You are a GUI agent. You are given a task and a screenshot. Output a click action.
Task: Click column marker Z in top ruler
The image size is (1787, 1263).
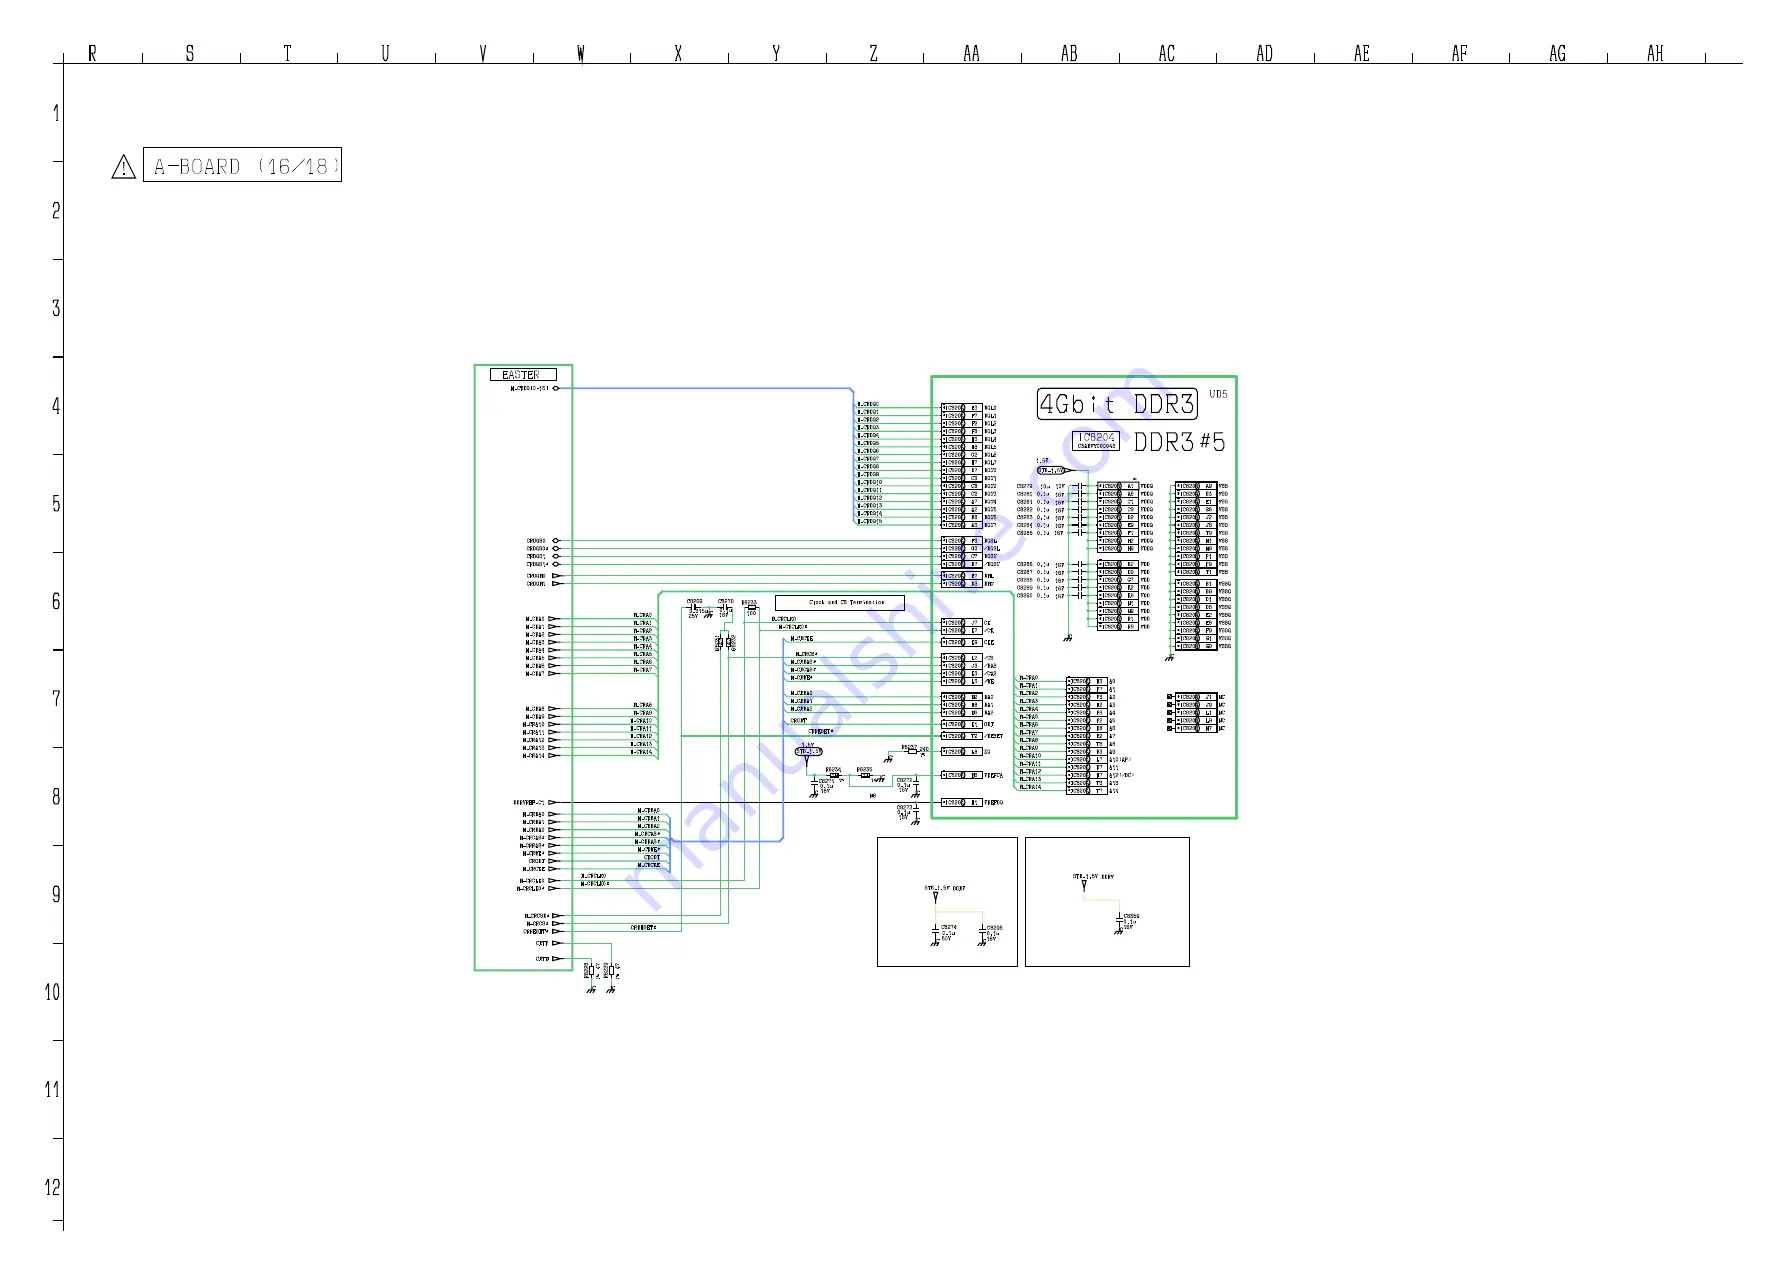point(873,53)
